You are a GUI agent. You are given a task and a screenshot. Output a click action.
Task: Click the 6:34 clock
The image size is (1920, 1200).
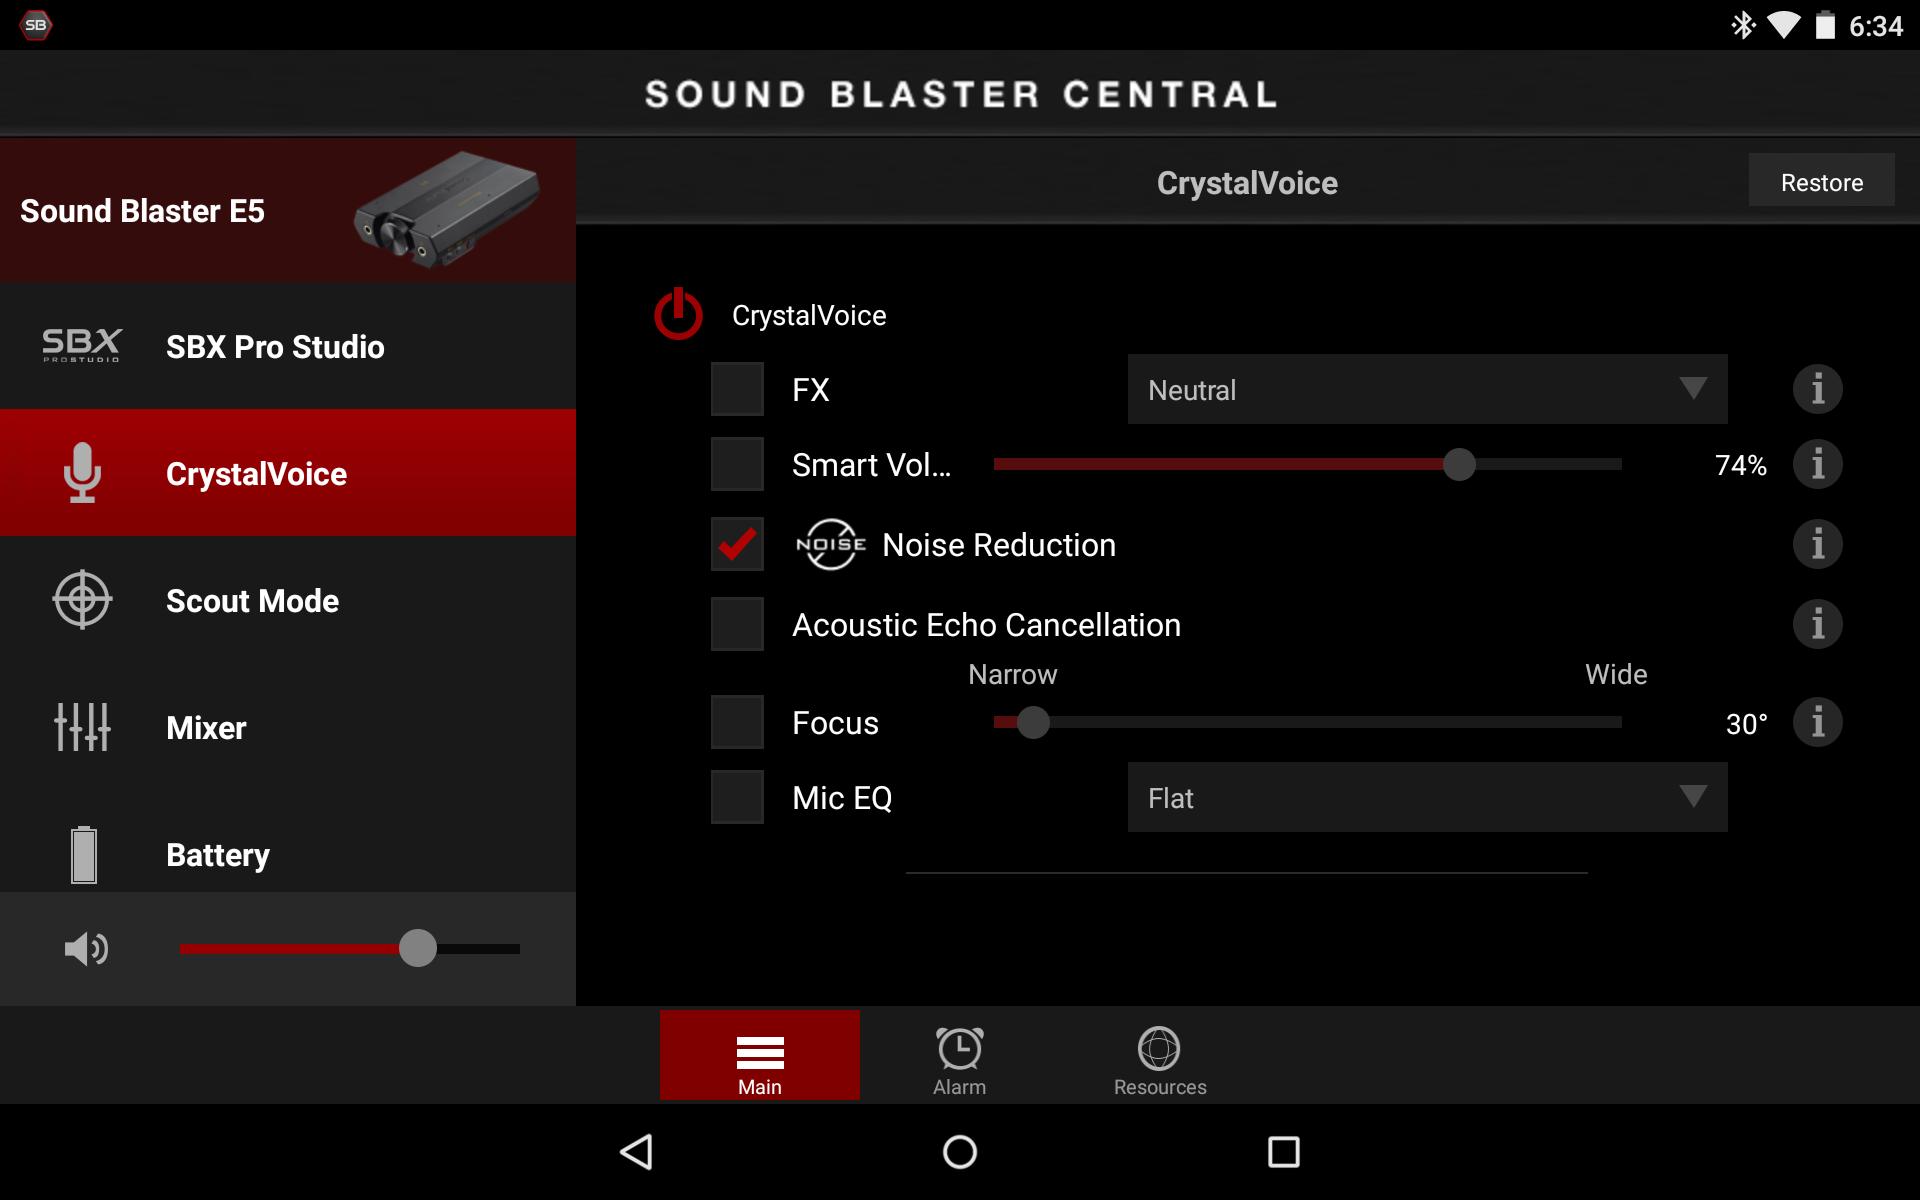point(1876,26)
